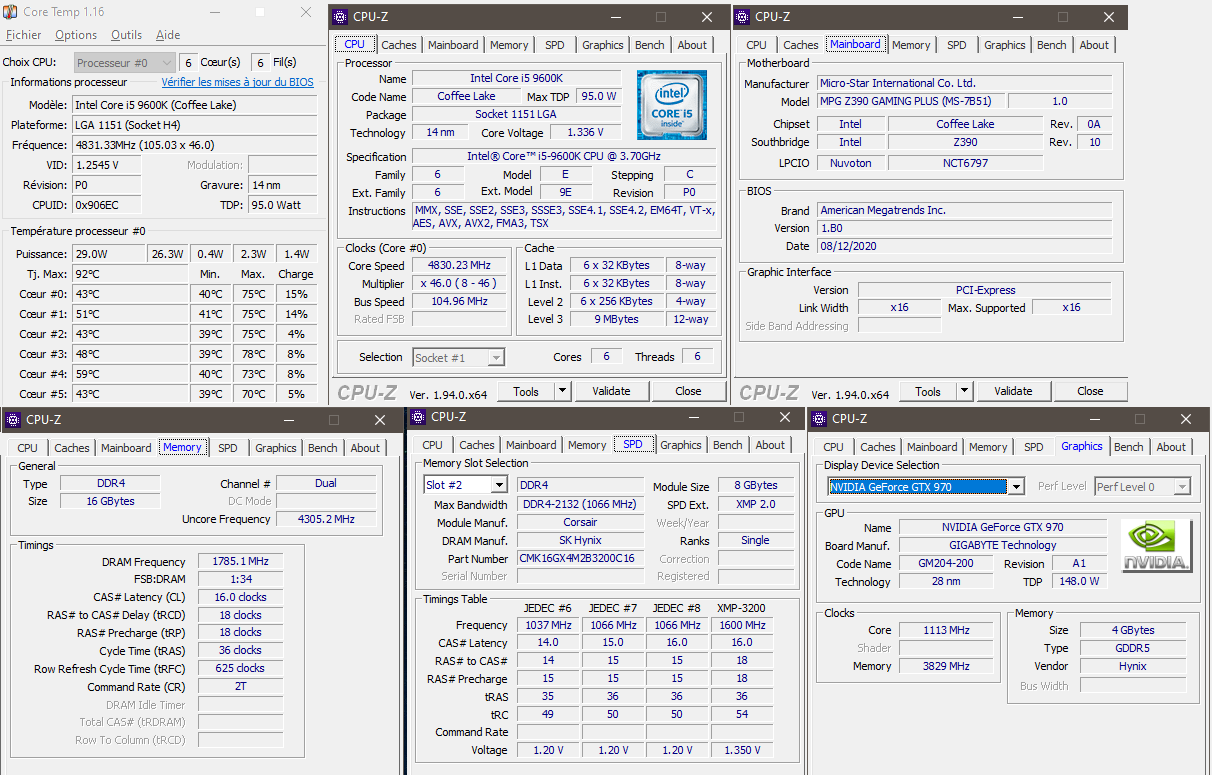Click the CPU-Z icon in the SPD window title
The width and height of the screenshot is (1212, 775).
419,417
